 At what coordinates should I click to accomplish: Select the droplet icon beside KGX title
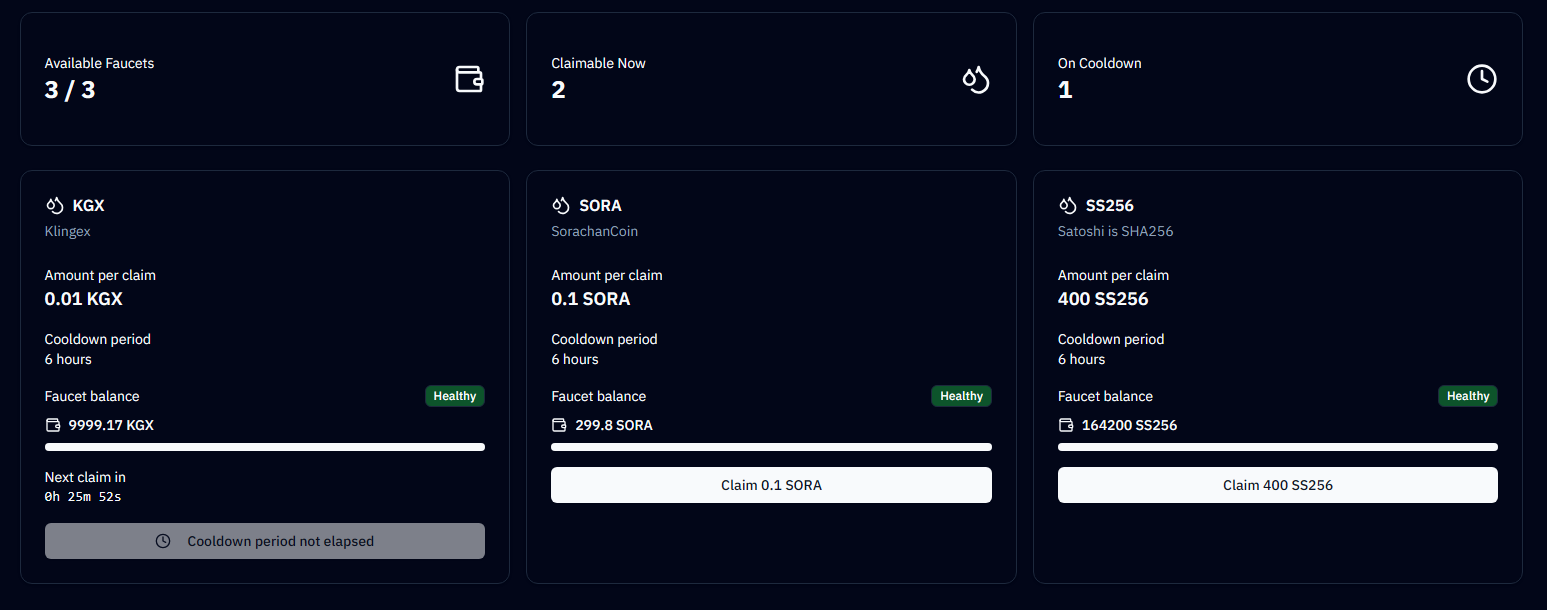pyautogui.click(x=55, y=205)
